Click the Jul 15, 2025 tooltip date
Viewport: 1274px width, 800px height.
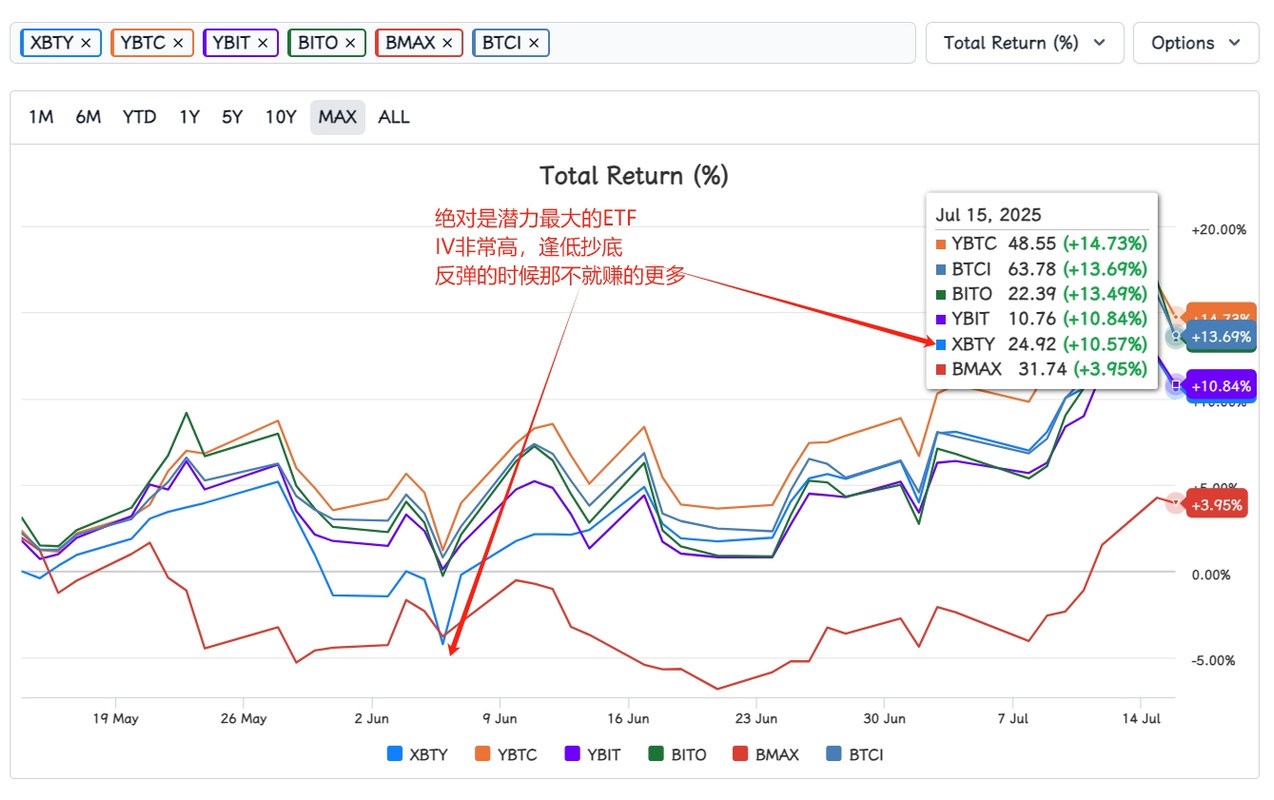(x=988, y=214)
